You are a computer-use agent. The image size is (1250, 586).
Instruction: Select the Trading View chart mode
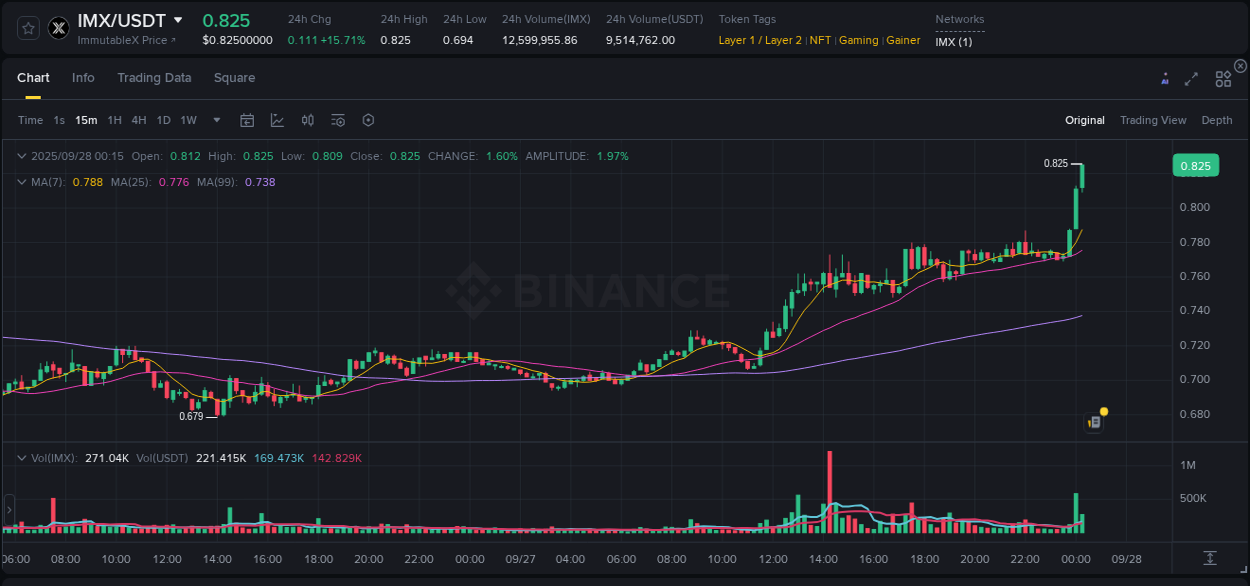[1153, 120]
